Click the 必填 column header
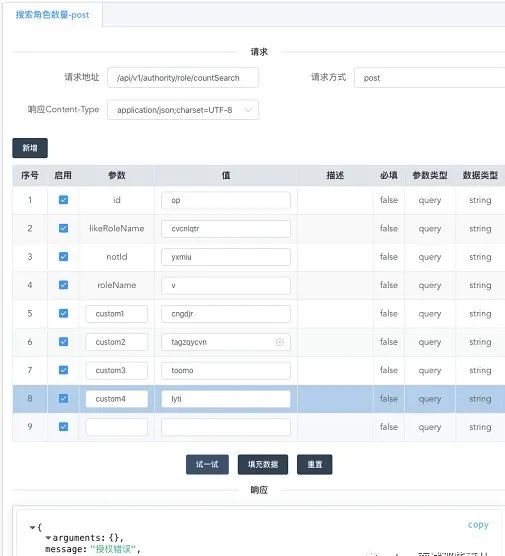Screen dimensions: 505x556 pos(389,176)
